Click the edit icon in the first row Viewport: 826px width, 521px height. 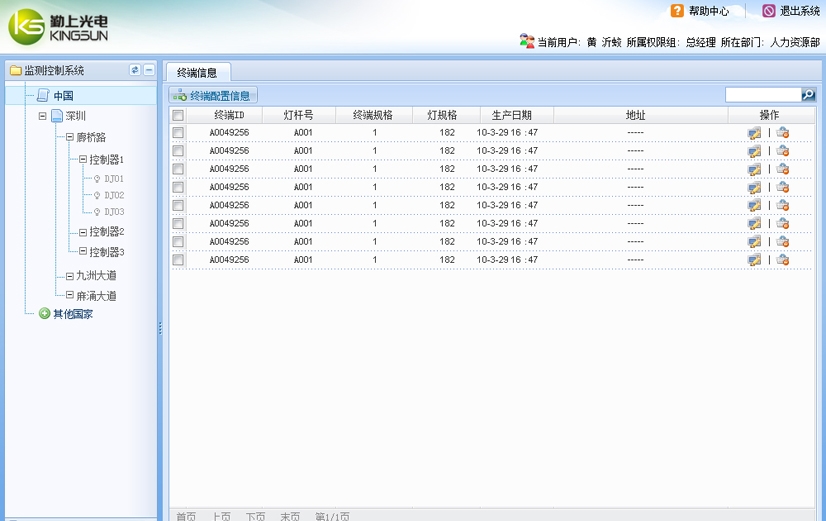[x=754, y=133]
